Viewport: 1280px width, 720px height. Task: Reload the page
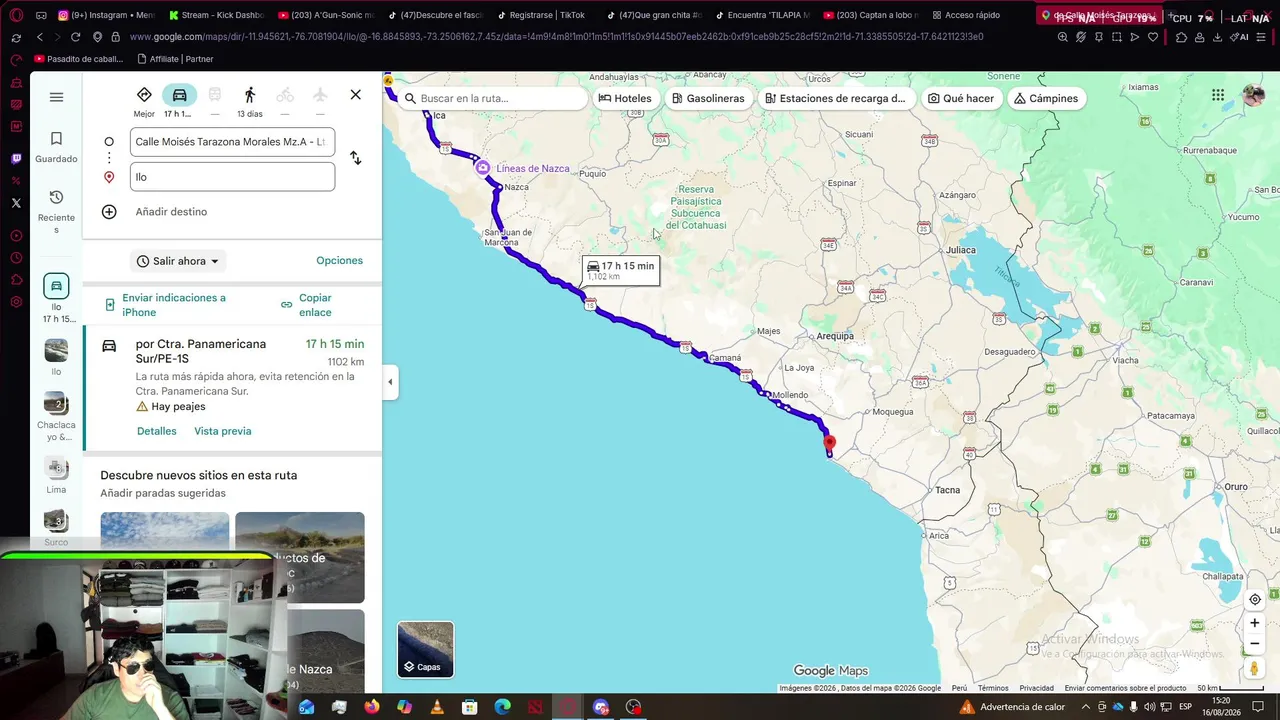pos(75,37)
